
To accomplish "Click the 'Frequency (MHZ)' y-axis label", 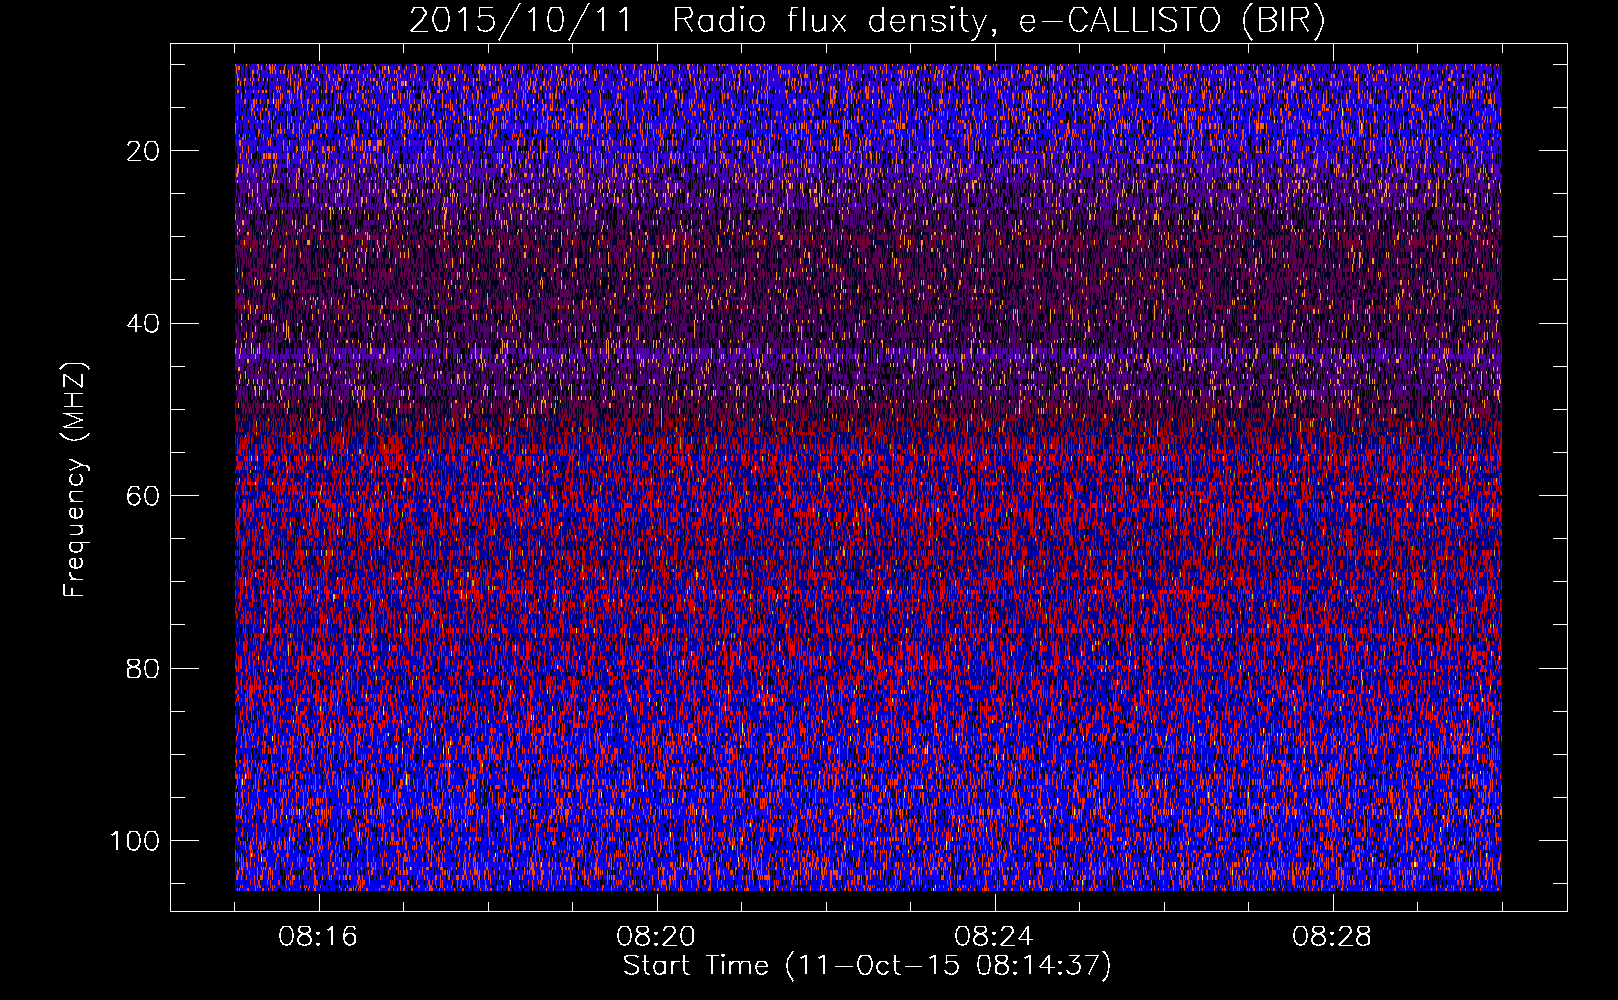I will 75,480.
